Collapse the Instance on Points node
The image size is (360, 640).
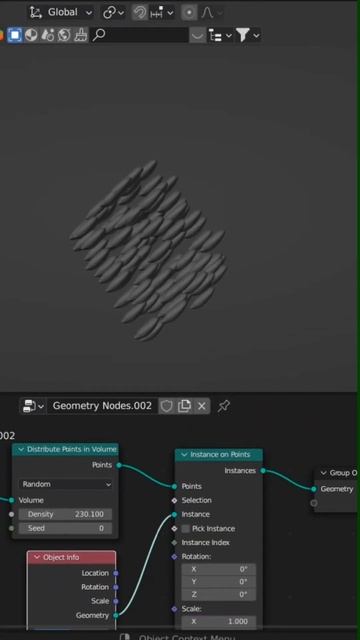(x=184, y=455)
